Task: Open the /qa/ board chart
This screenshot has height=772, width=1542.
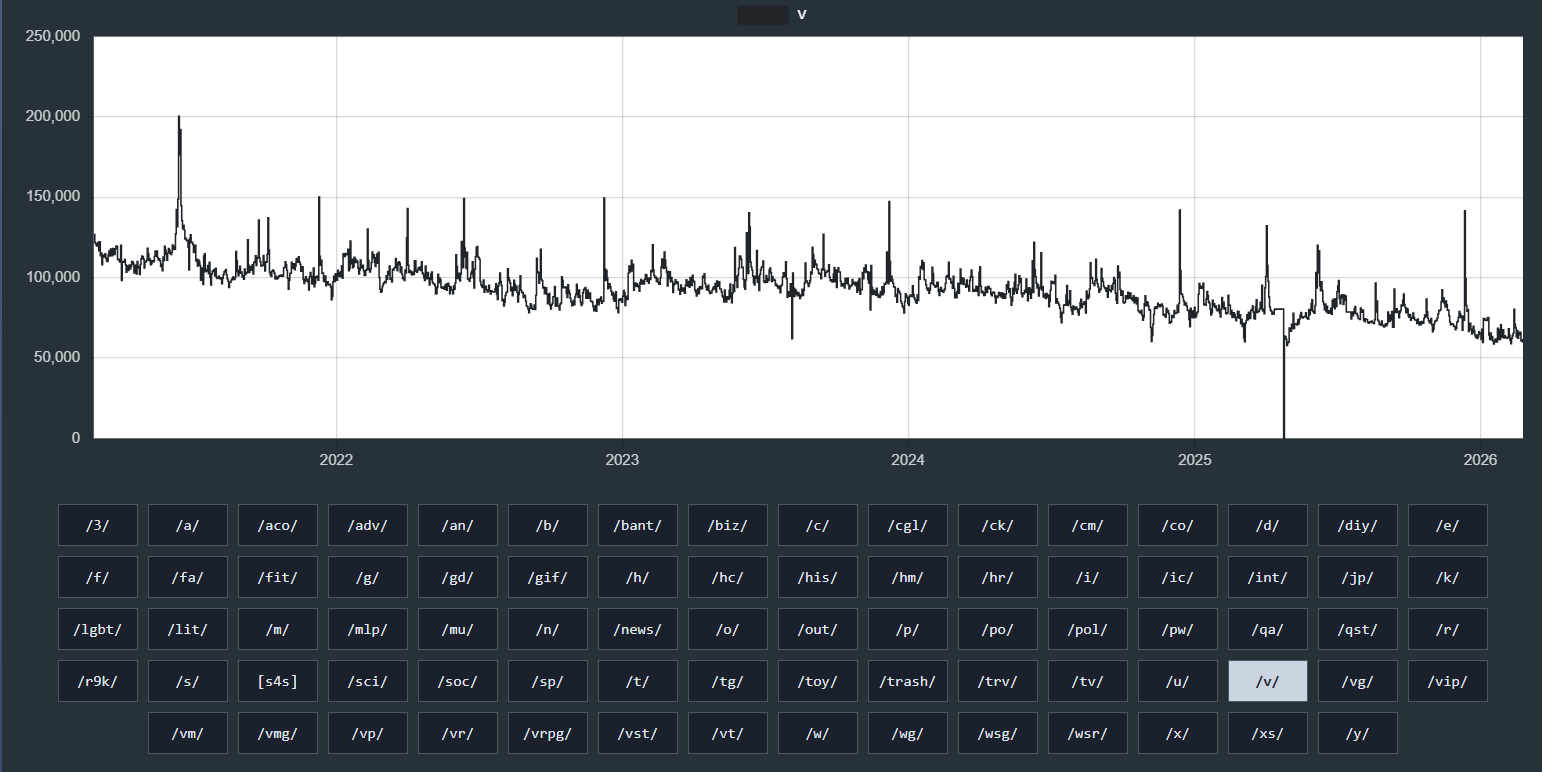Action: (1268, 629)
